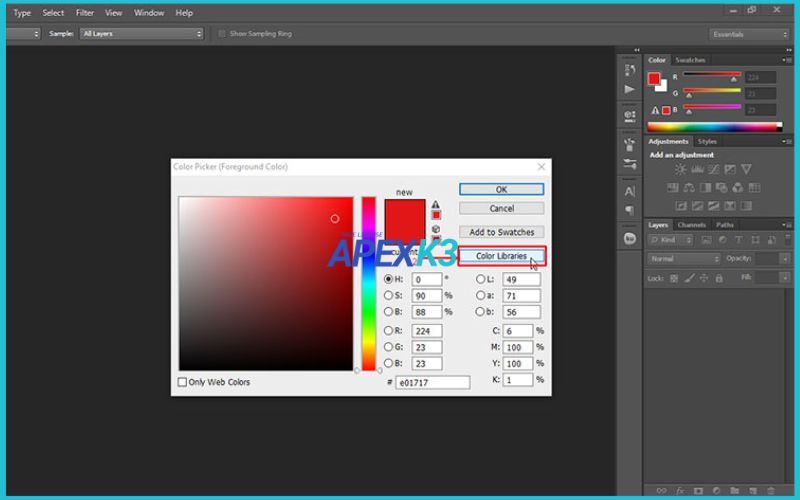Viewport: 800px width, 500px height.
Task: Click the vertical hue slider strip
Action: pos(368,284)
